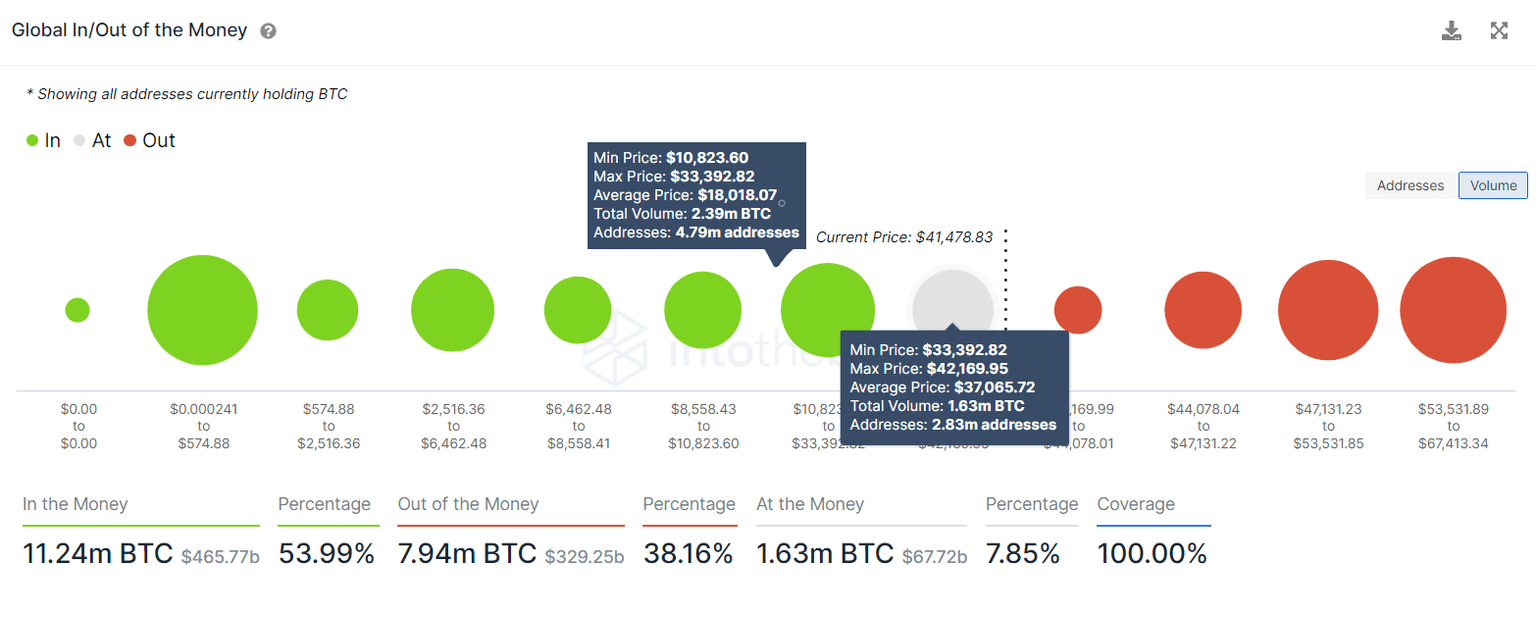Select the $47,131.23 to $53,531.85 bubble
Screen dimensions: 1536x617
click(1328, 310)
